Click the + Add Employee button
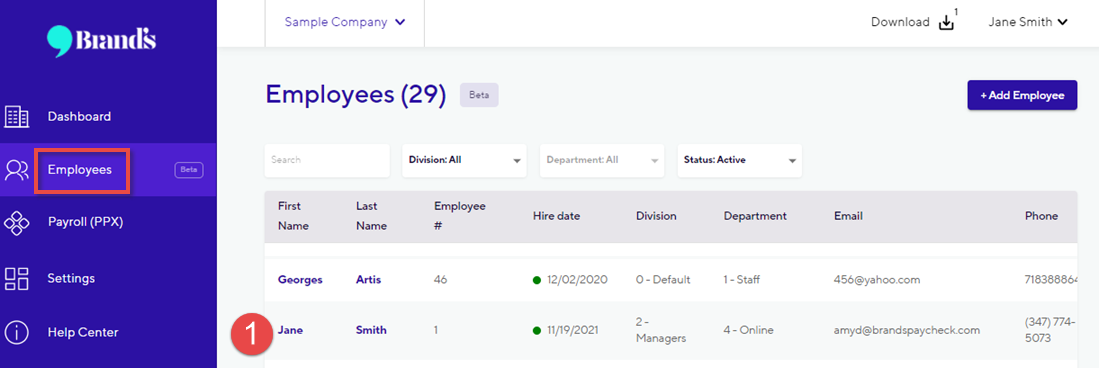Image resolution: width=1099 pixels, height=368 pixels. point(1022,95)
